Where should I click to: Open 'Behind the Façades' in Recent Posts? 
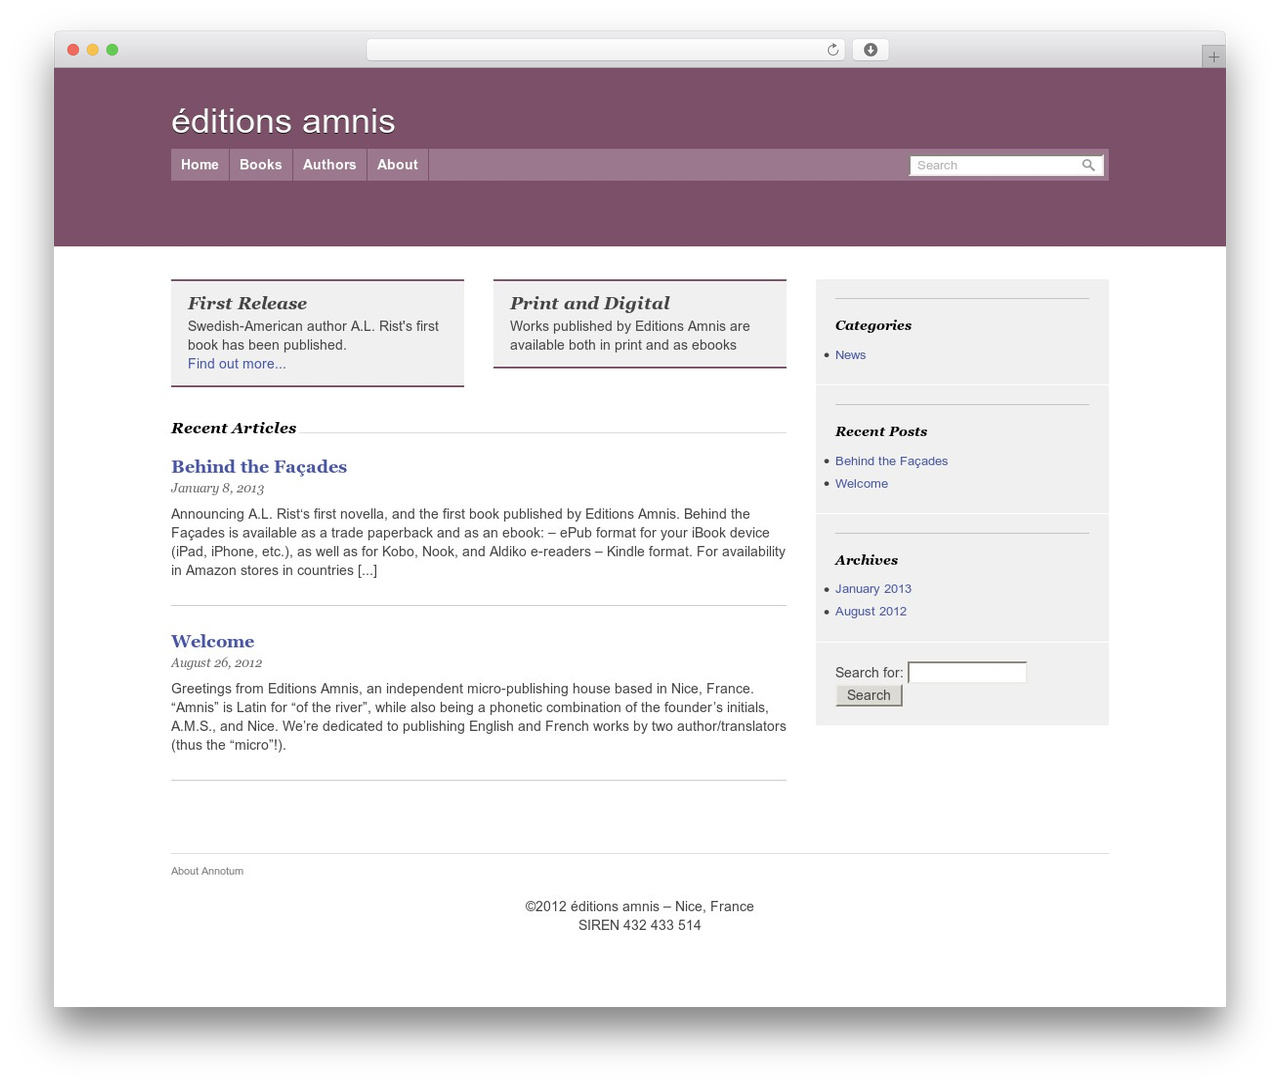pyautogui.click(x=891, y=461)
